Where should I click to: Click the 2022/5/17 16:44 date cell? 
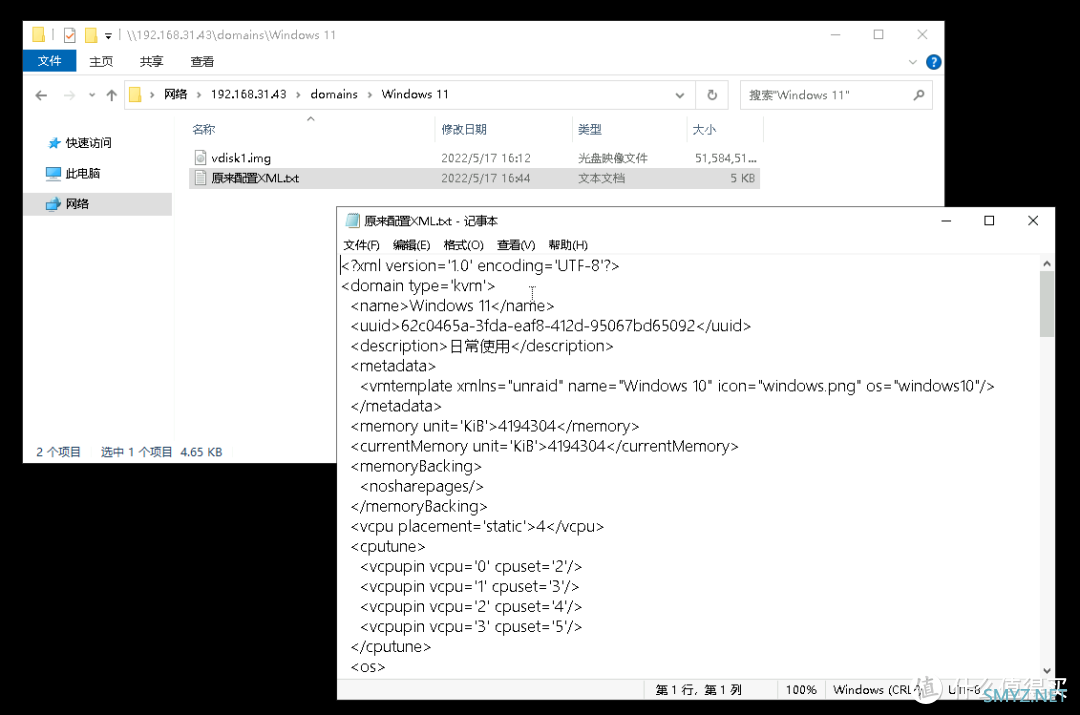[486, 178]
